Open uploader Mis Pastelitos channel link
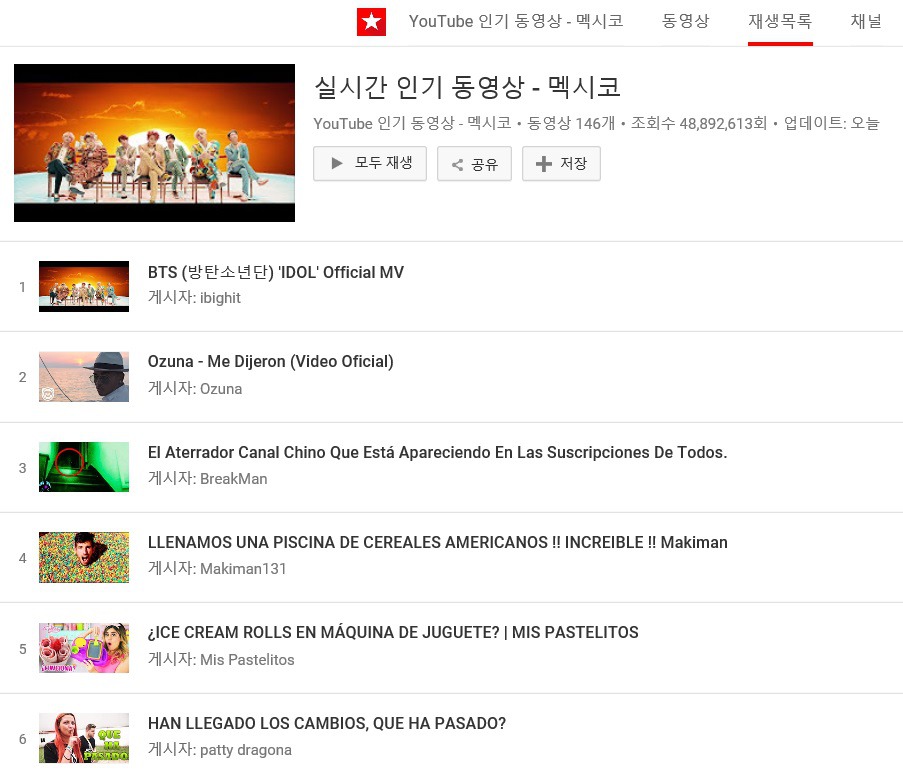Screen dimensions: 903x780 pos(247,660)
